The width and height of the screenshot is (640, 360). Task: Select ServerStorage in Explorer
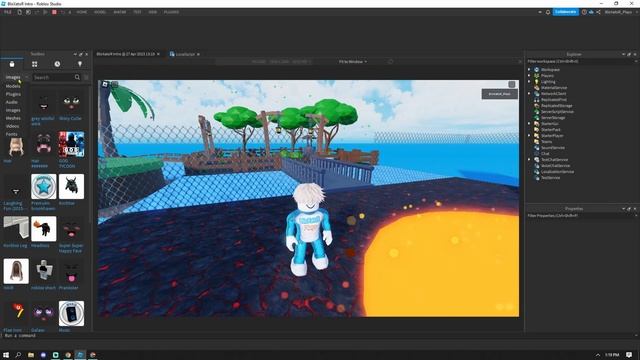click(x=553, y=118)
